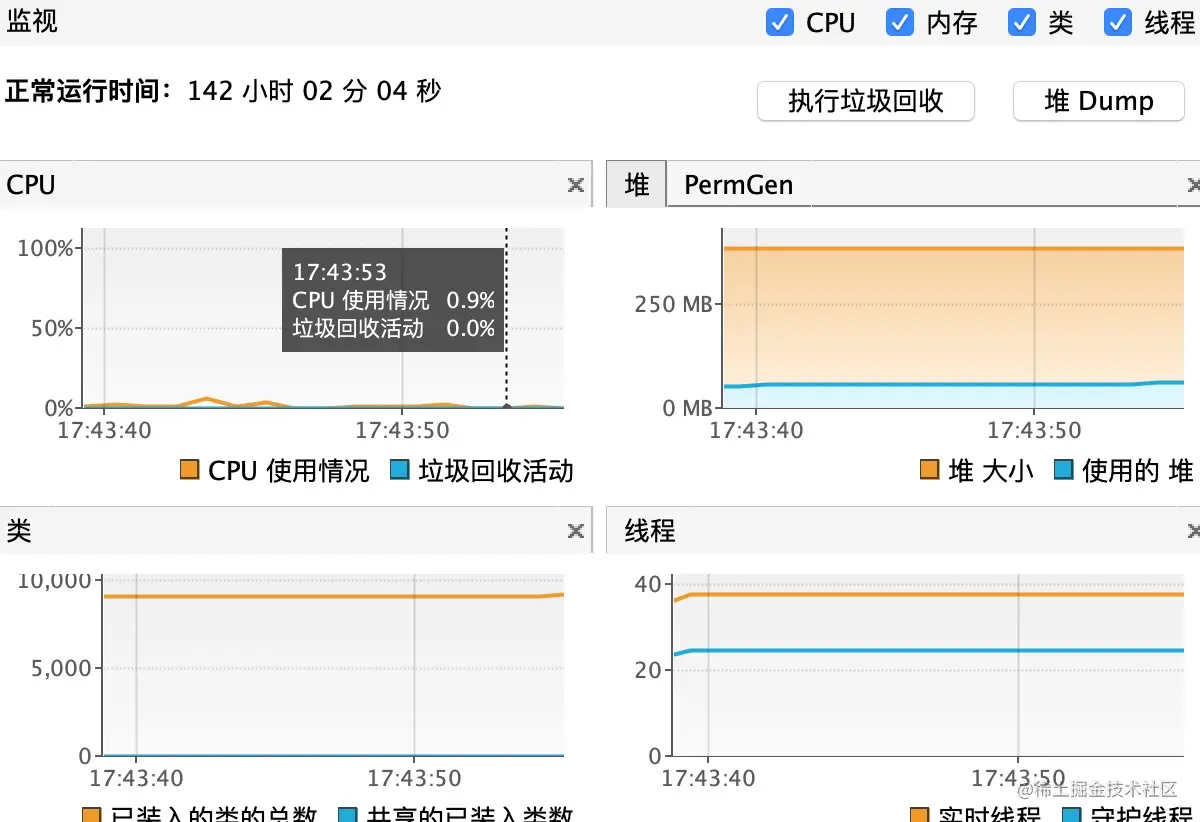1200x822 pixels.
Task: Disable the 线程 (threads) checkbox
Action: click(x=1117, y=22)
